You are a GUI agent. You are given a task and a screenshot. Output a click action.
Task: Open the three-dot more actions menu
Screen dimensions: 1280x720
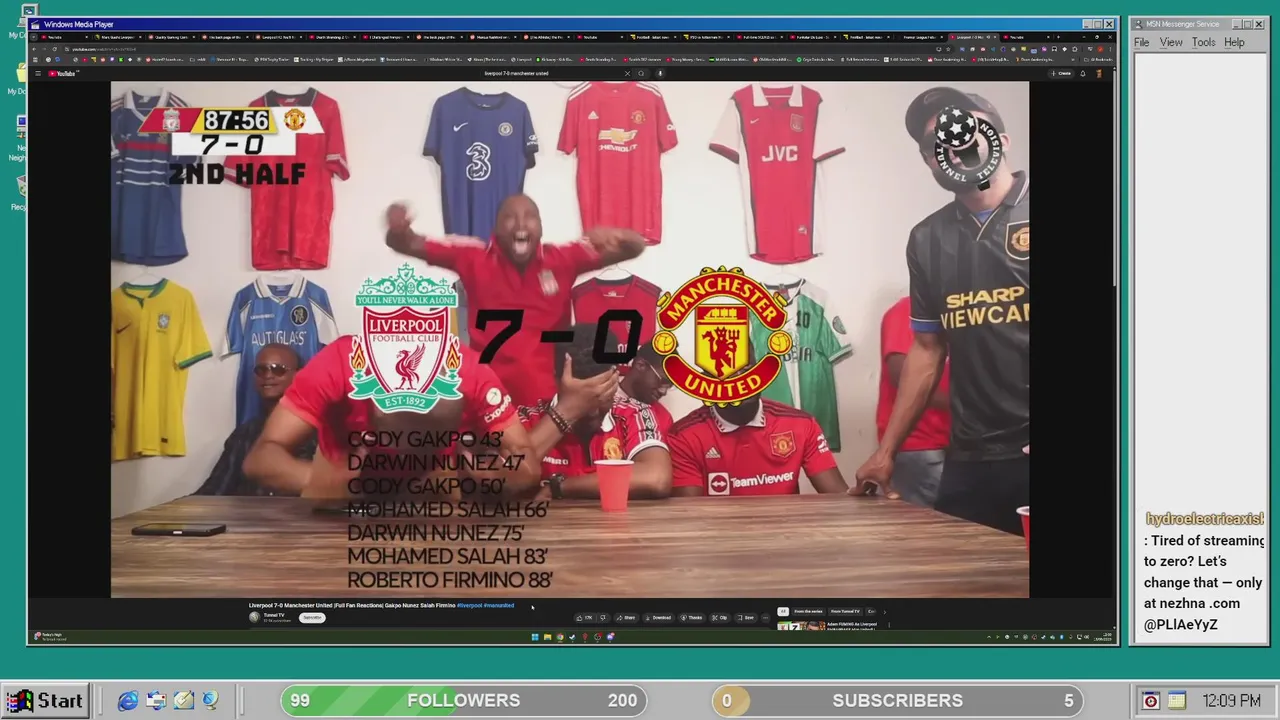(765, 618)
